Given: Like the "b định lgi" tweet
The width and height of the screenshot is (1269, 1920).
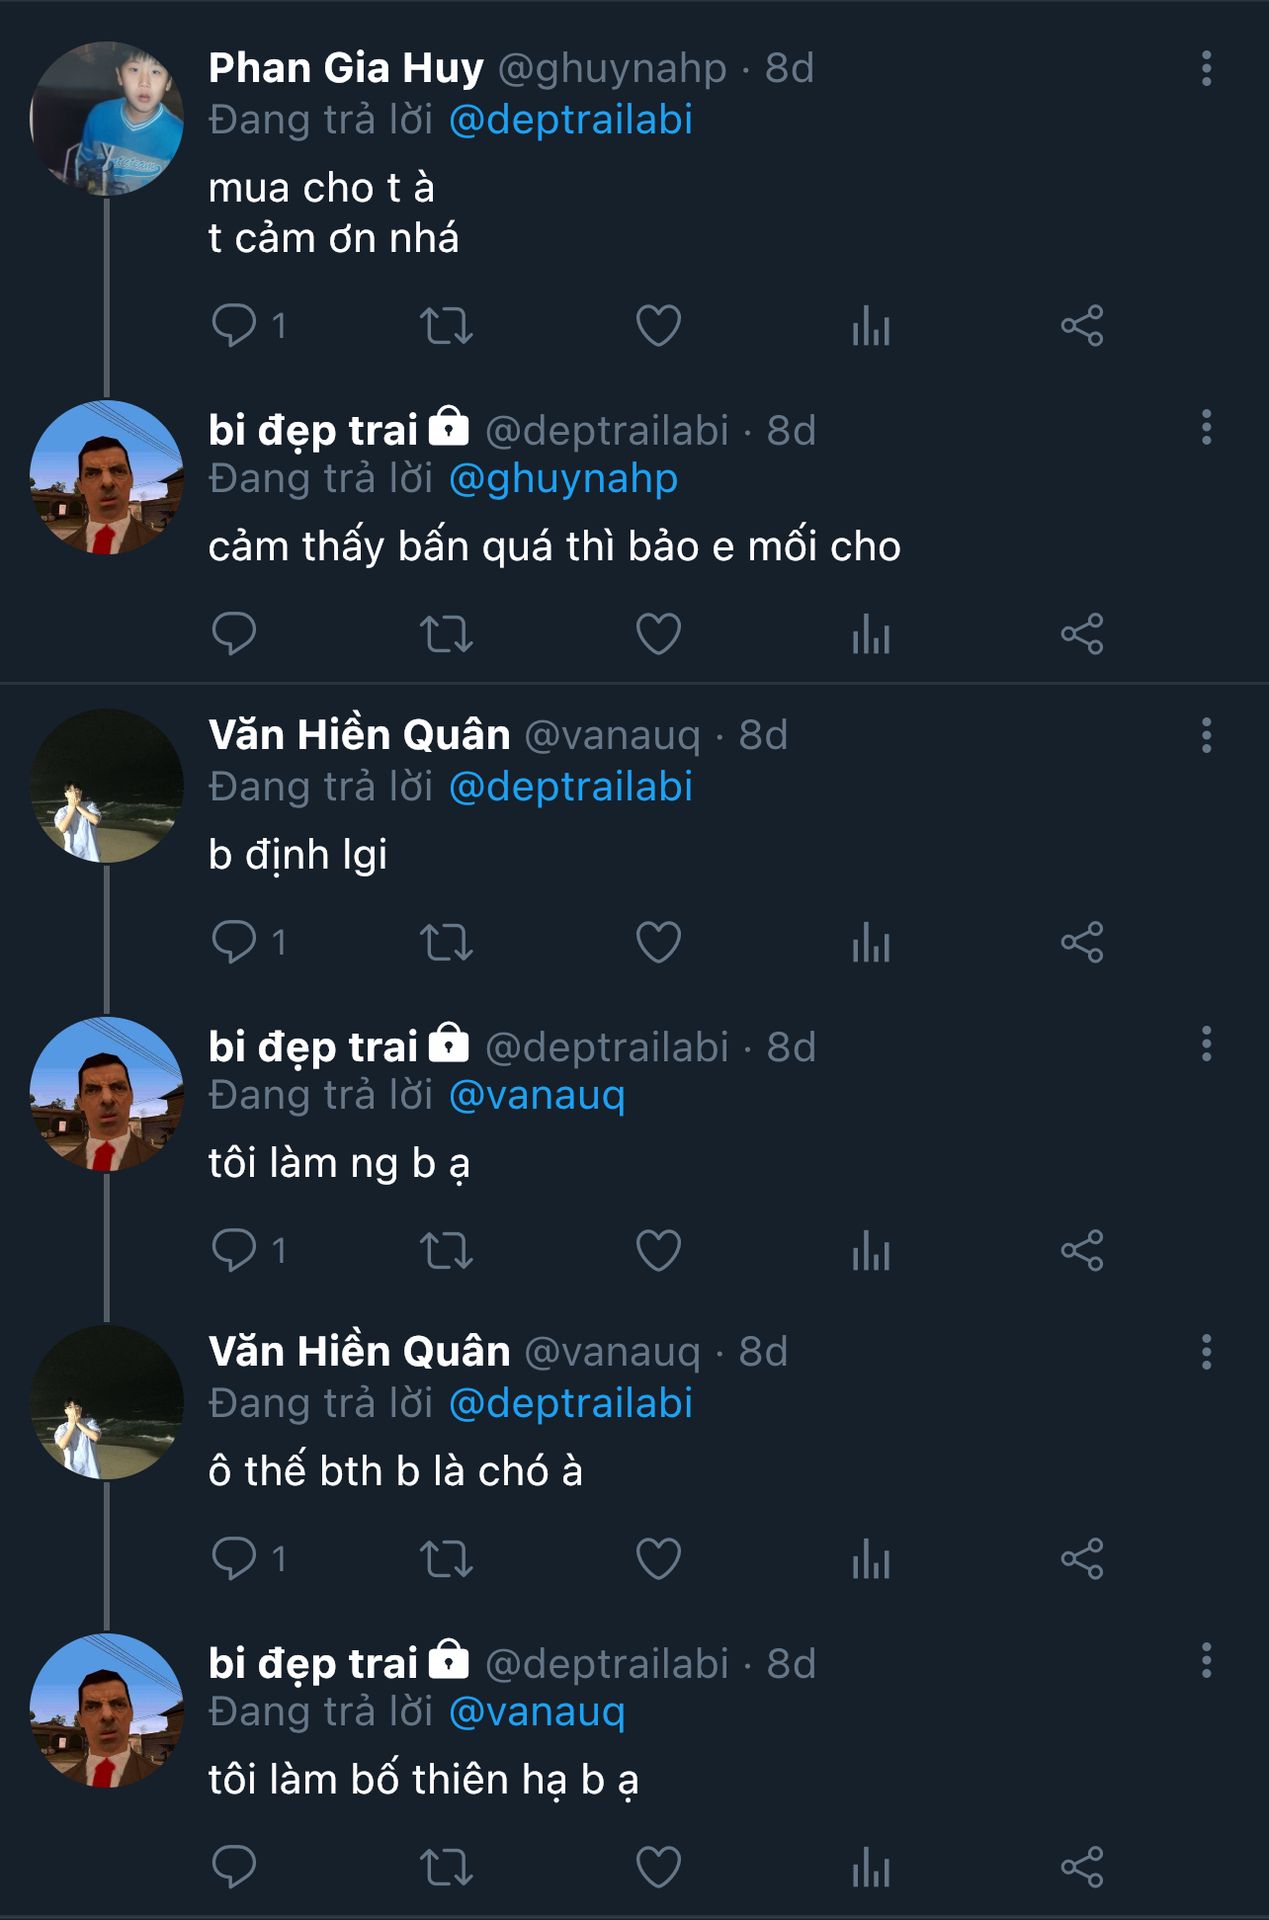Looking at the screenshot, I should pyautogui.click(x=658, y=942).
